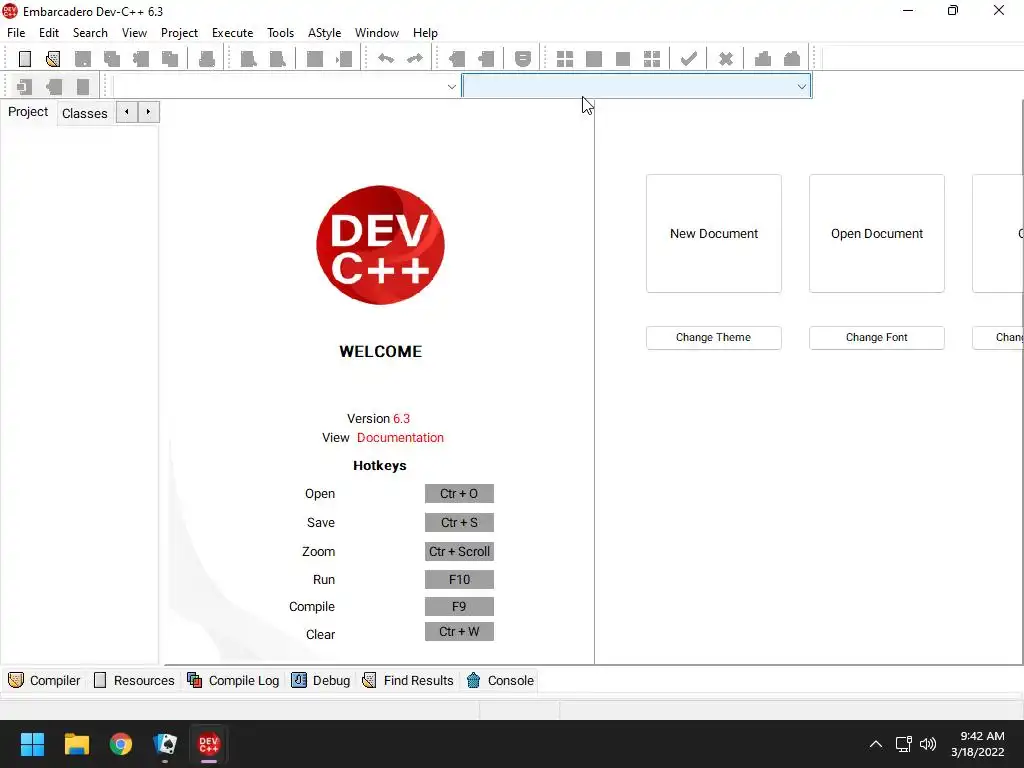Click the New Document card
The image size is (1024, 768).
coord(714,233)
